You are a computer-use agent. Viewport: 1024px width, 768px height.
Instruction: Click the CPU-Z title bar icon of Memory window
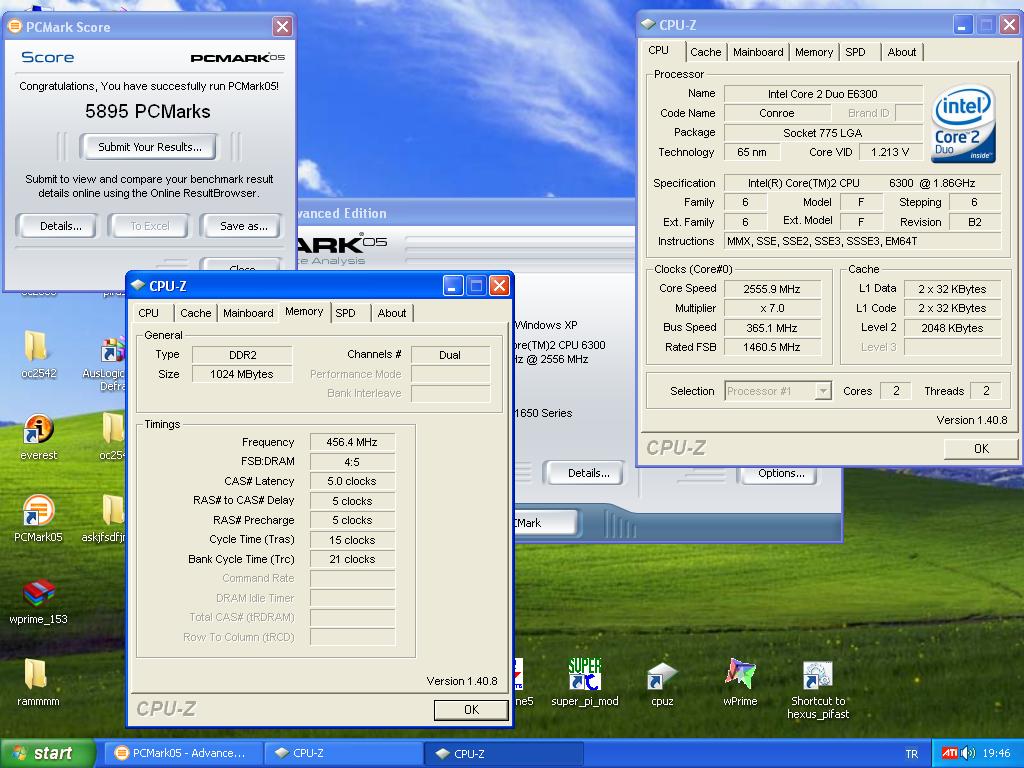point(138,285)
